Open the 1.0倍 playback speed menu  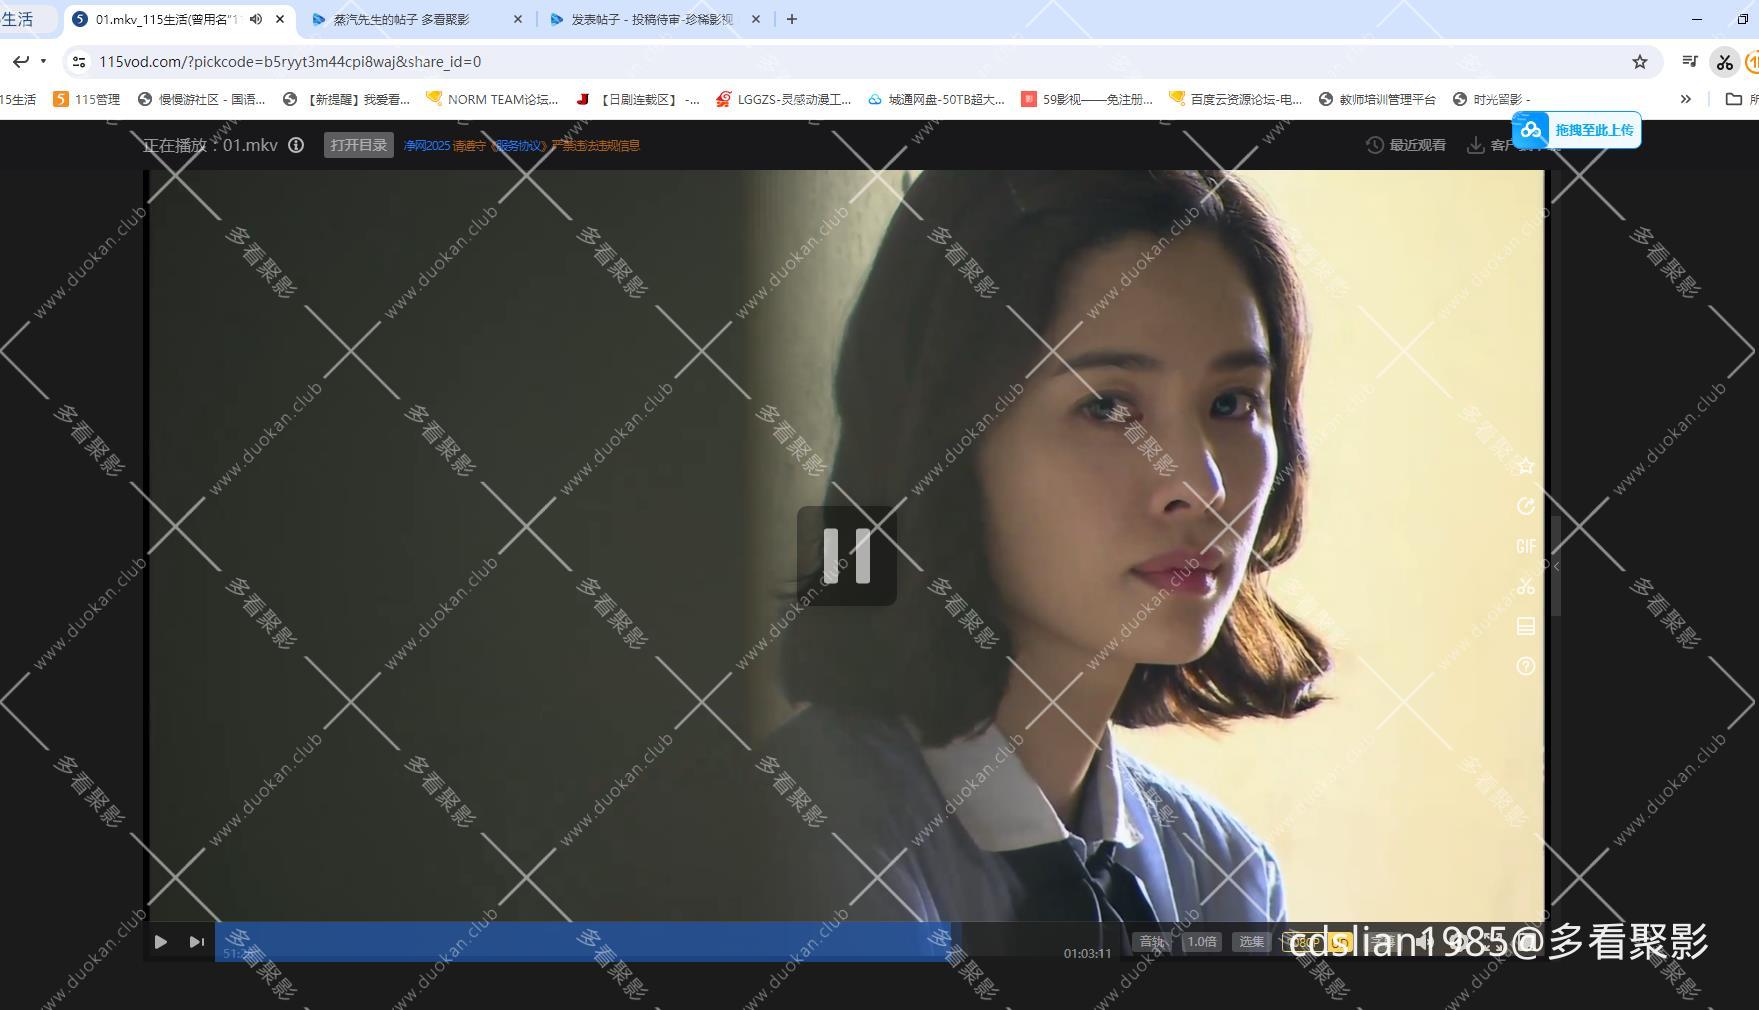pyautogui.click(x=1201, y=941)
